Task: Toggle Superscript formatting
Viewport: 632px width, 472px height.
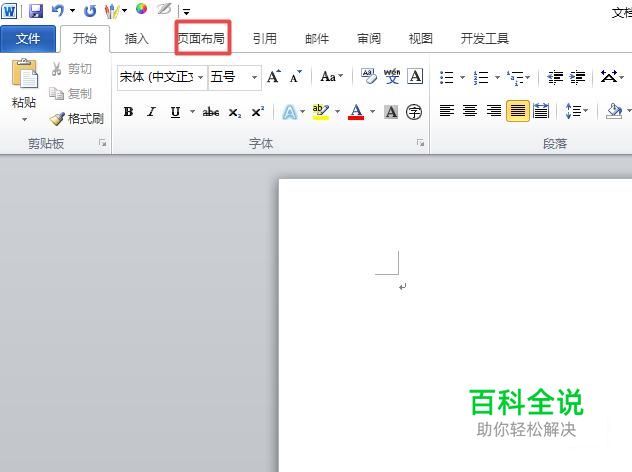Action: tap(258, 112)
